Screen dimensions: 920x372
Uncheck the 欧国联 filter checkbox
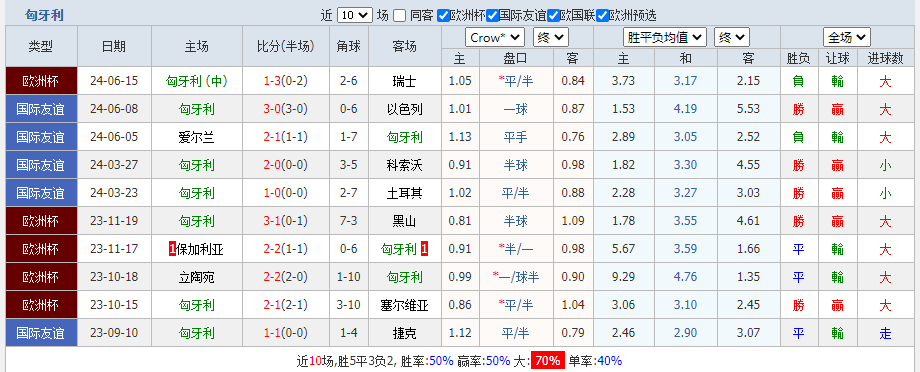pos(553,15)
